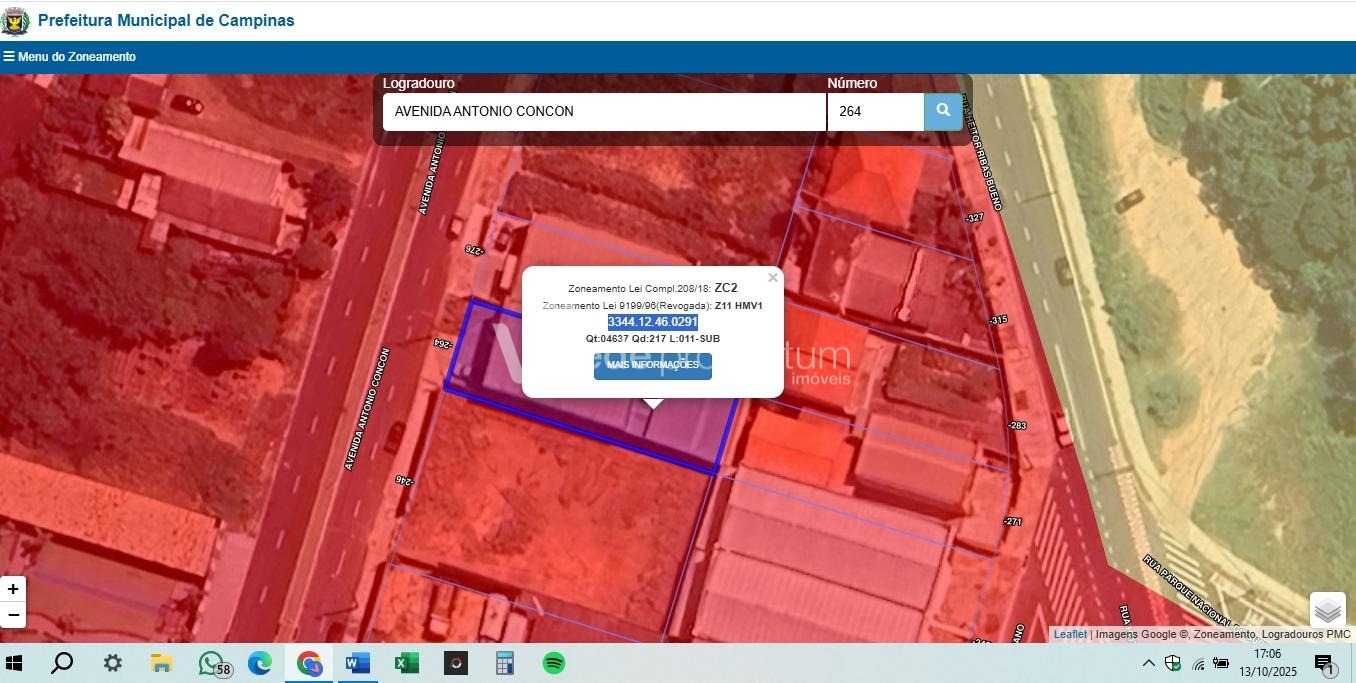The width and height of the screenshot is (1356, 683).
Task: Open WhatsApp from the taskbar
Action: point(212,663)
